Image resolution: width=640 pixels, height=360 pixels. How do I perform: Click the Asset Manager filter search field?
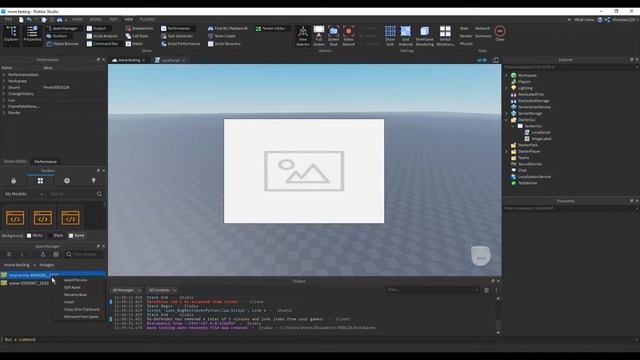coord(83,254)
